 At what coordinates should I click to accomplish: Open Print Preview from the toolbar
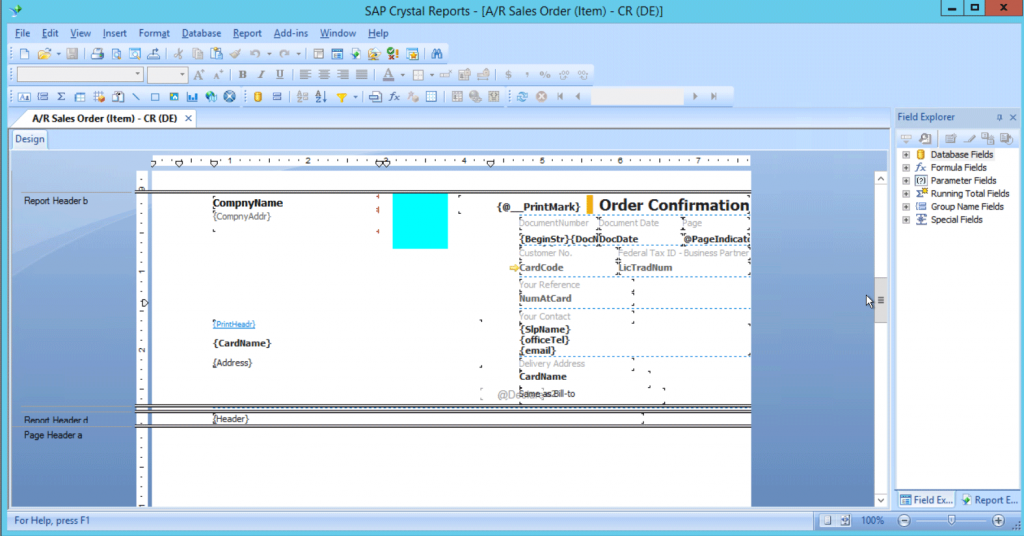pyautogui.click(x=116, y=54)
